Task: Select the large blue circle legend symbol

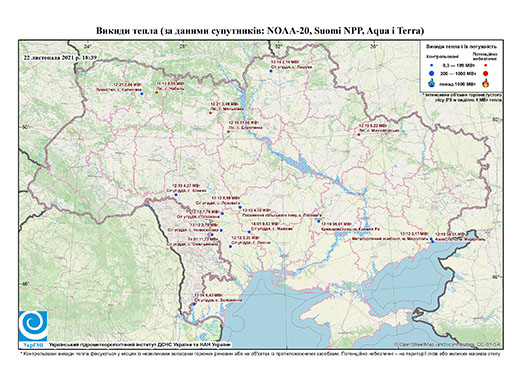Action: (432, 73)
